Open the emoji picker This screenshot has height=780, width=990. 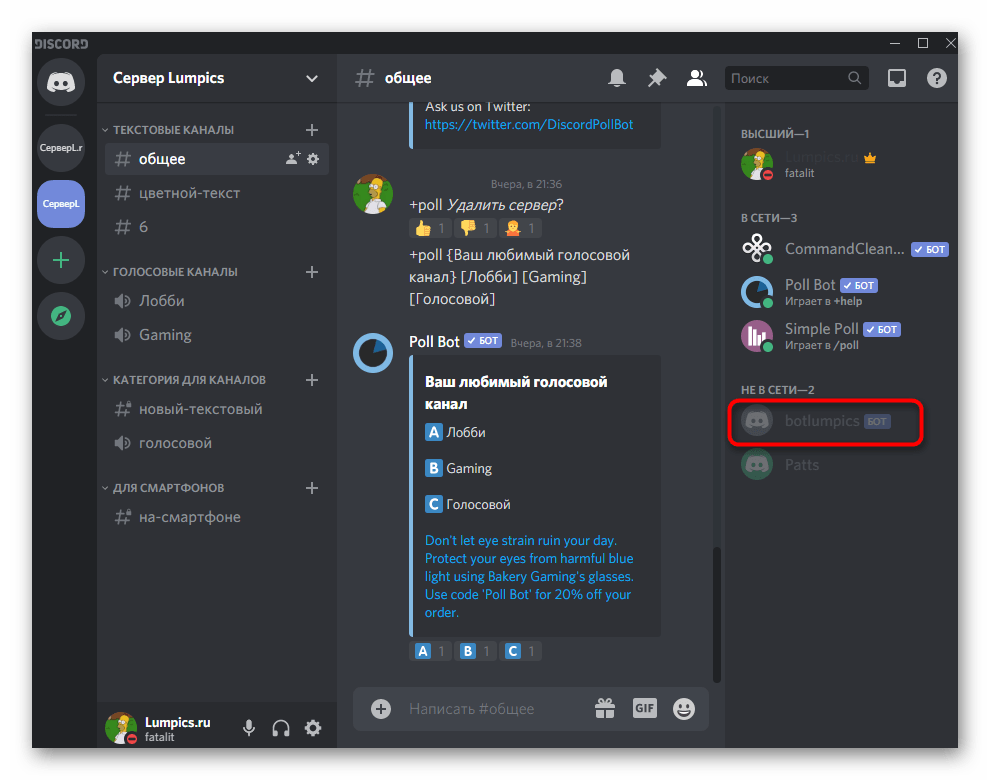684,708
